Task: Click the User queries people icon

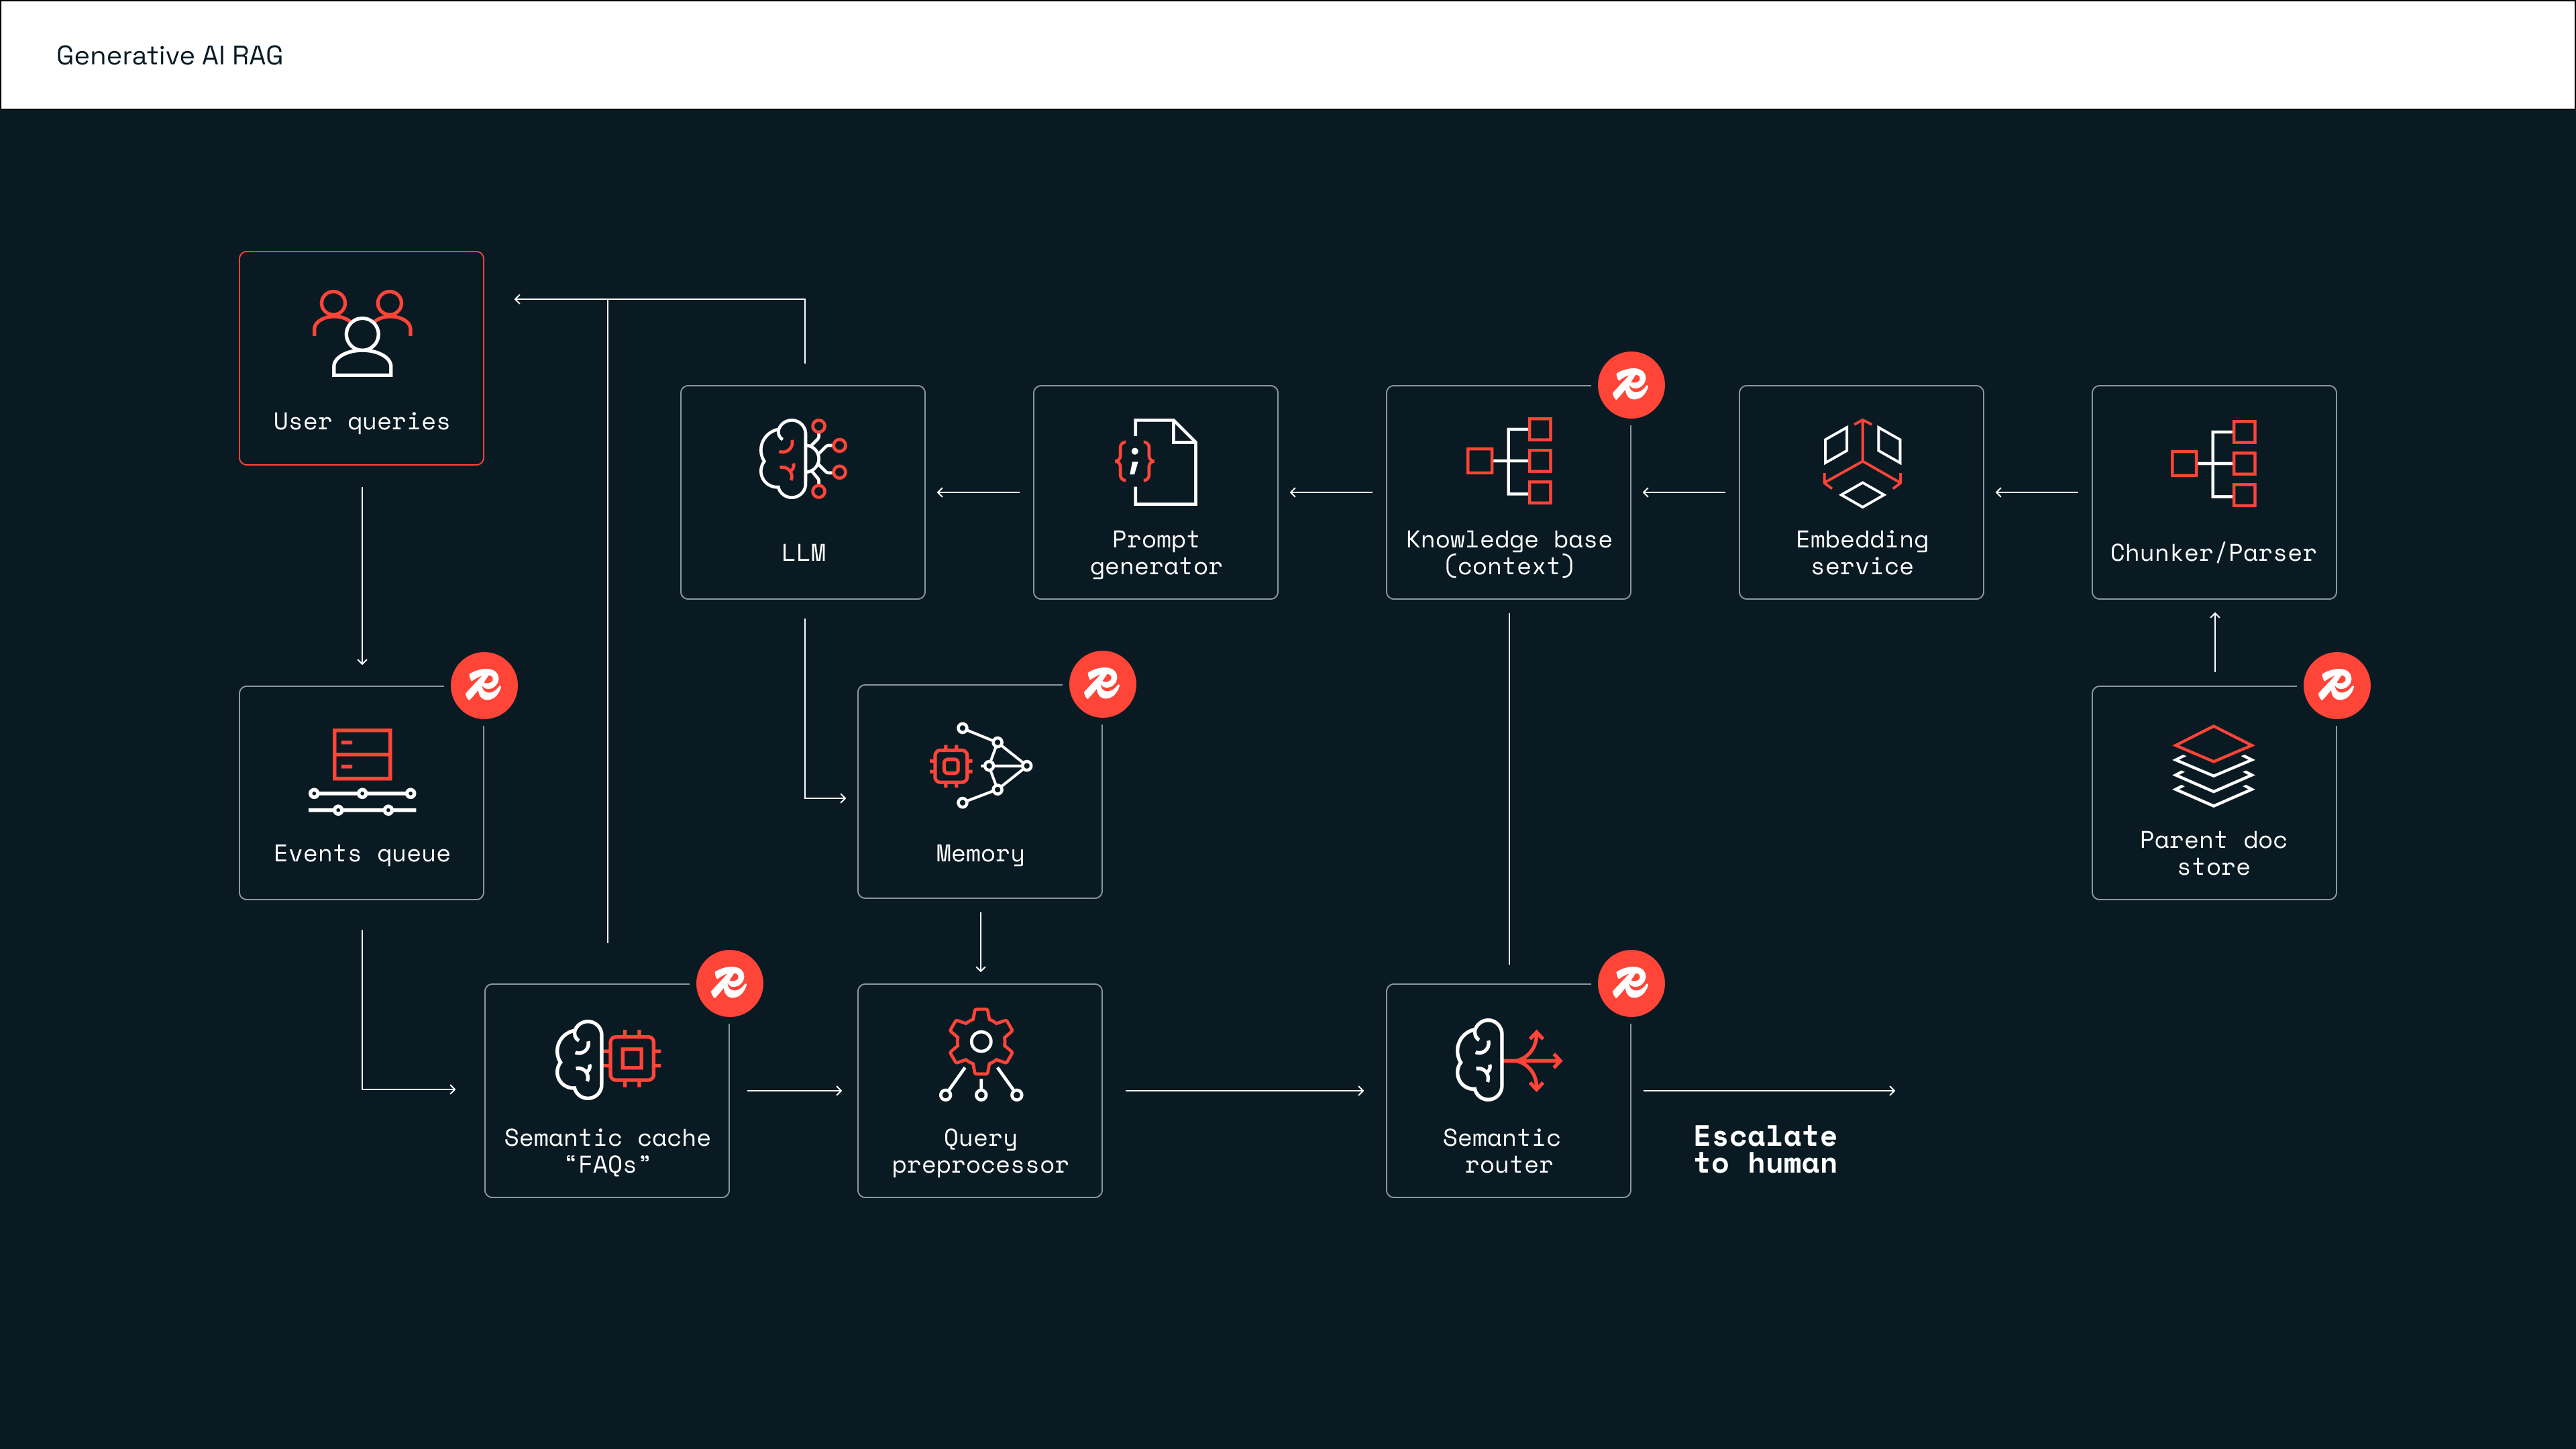Action: (362, 333)
